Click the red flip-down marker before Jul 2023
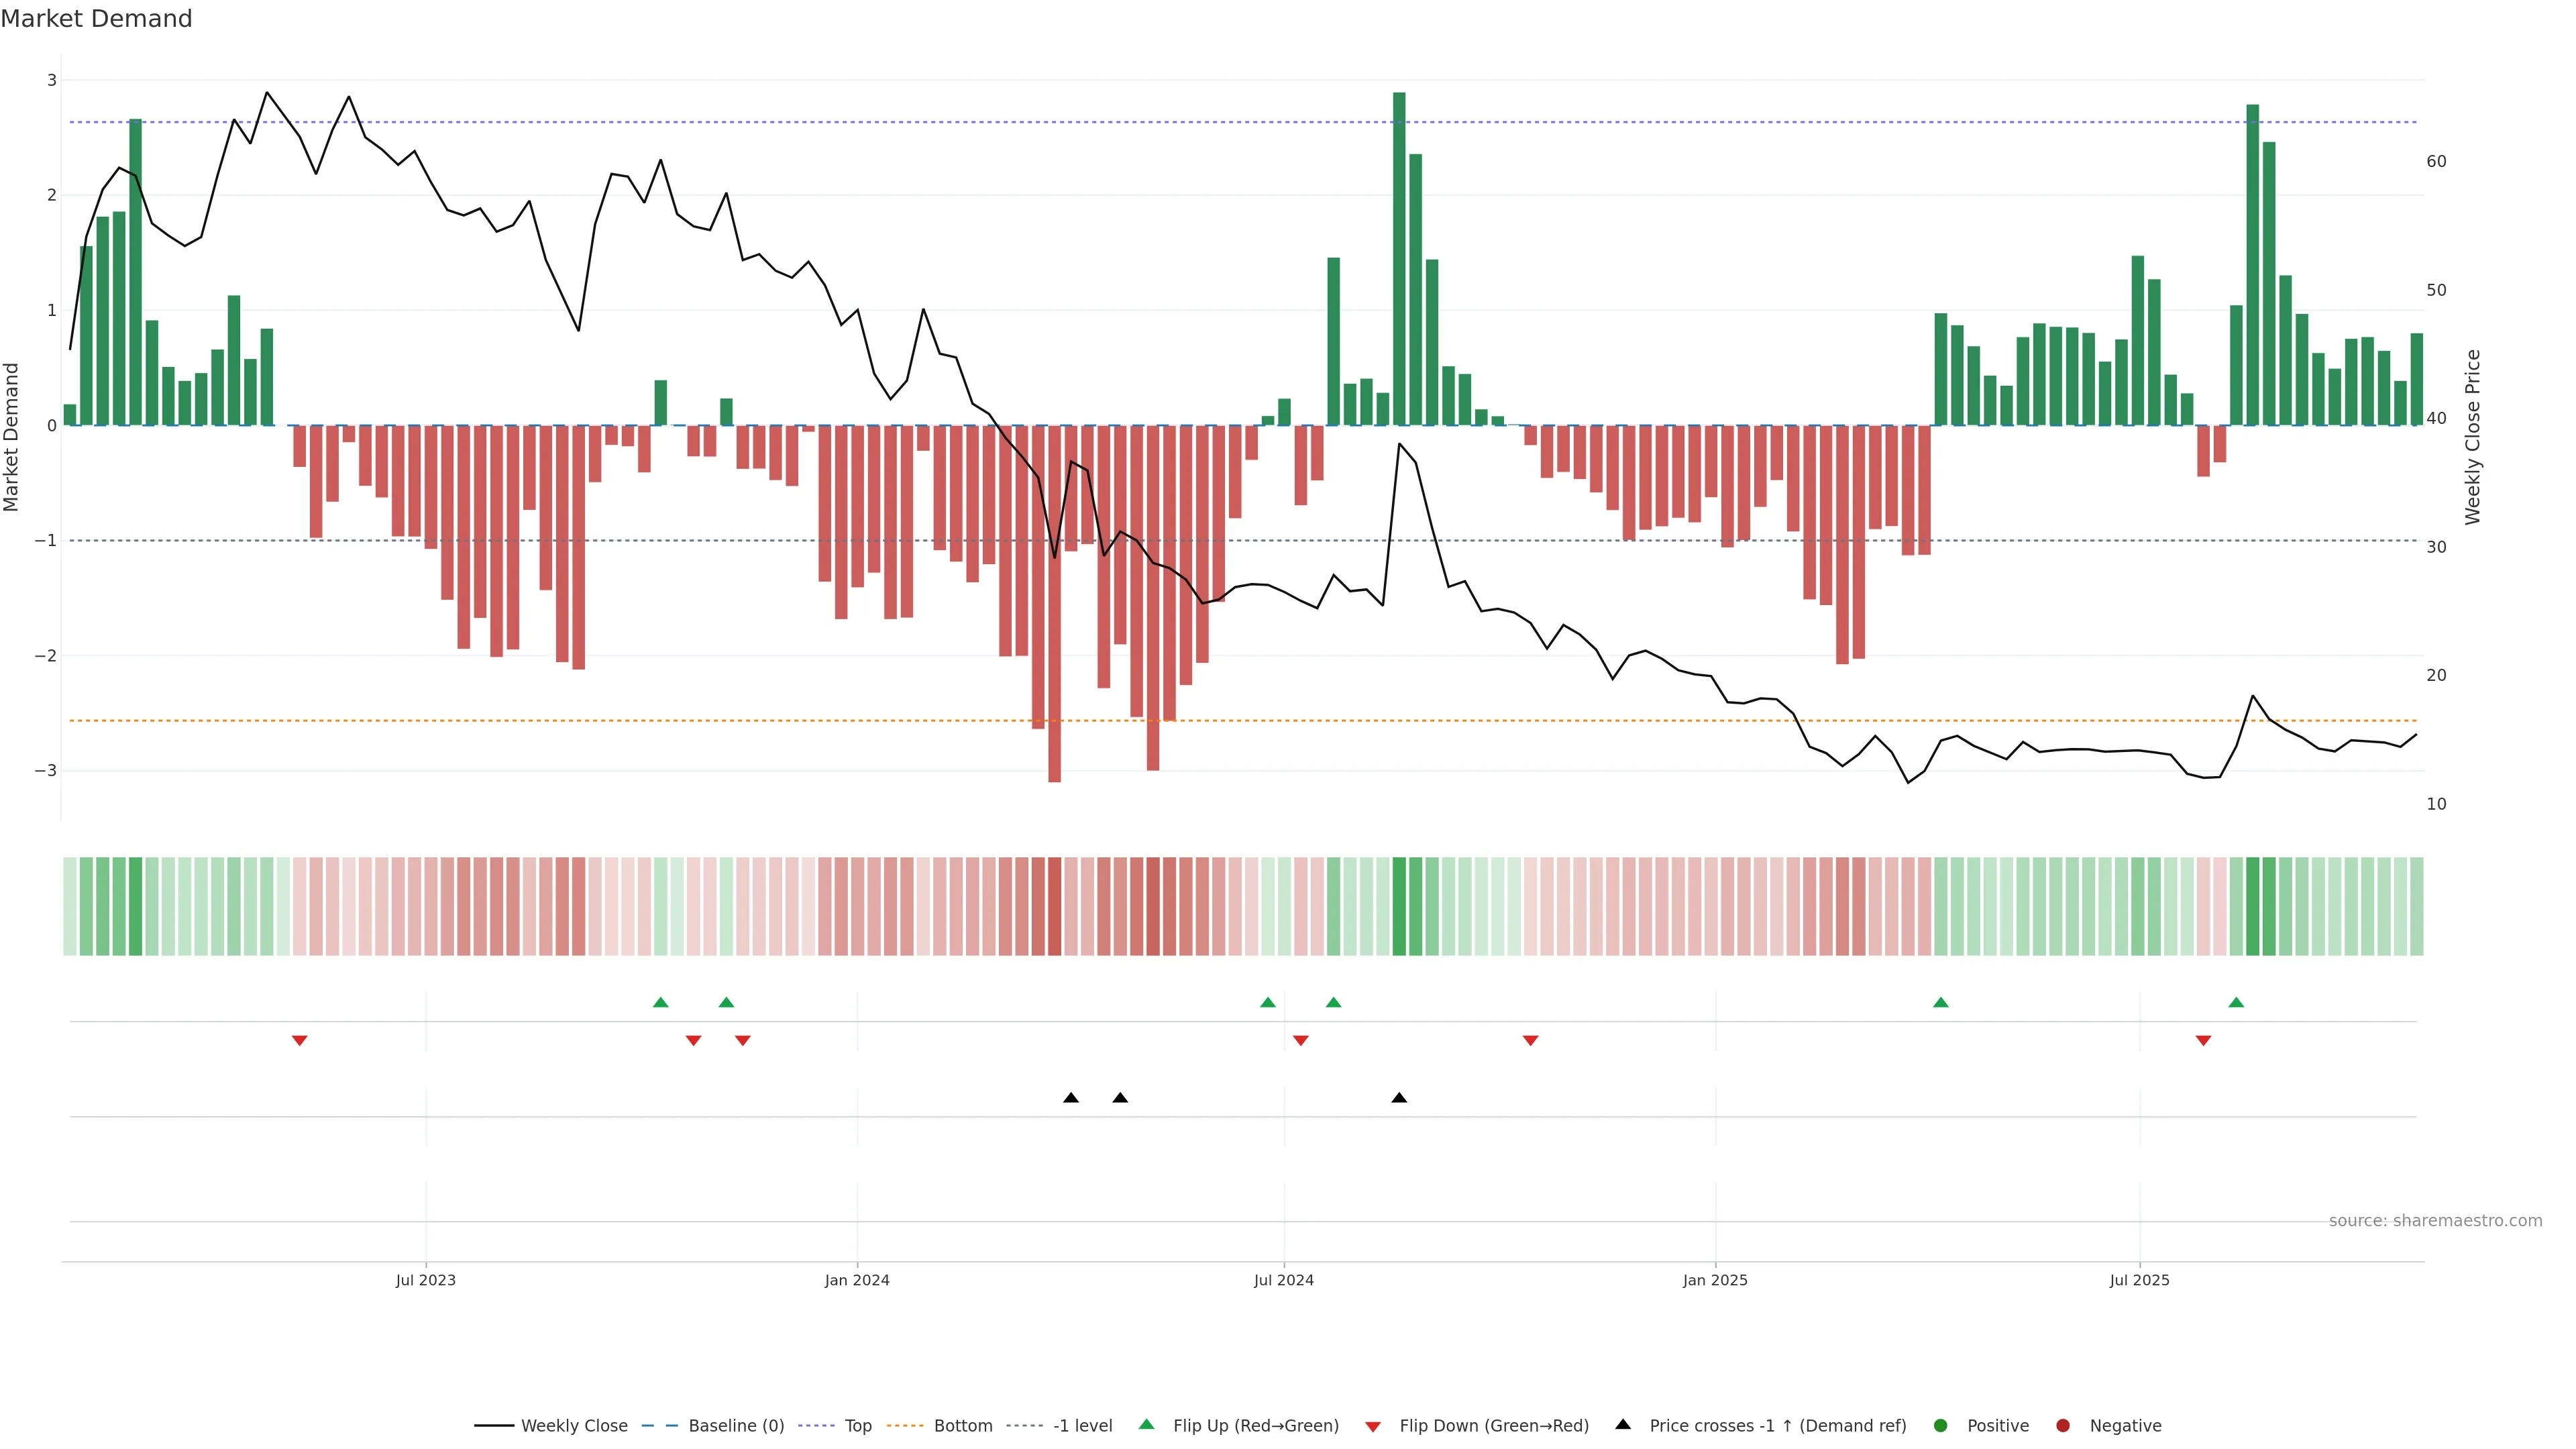2576x1449 pixels. [299, 1041]
